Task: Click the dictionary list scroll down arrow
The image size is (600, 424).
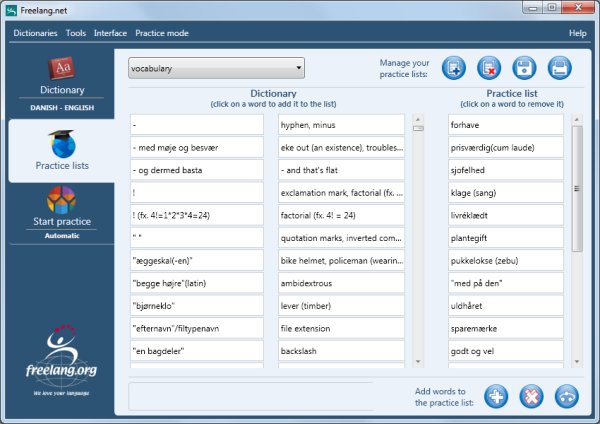Action: [418, 362]
